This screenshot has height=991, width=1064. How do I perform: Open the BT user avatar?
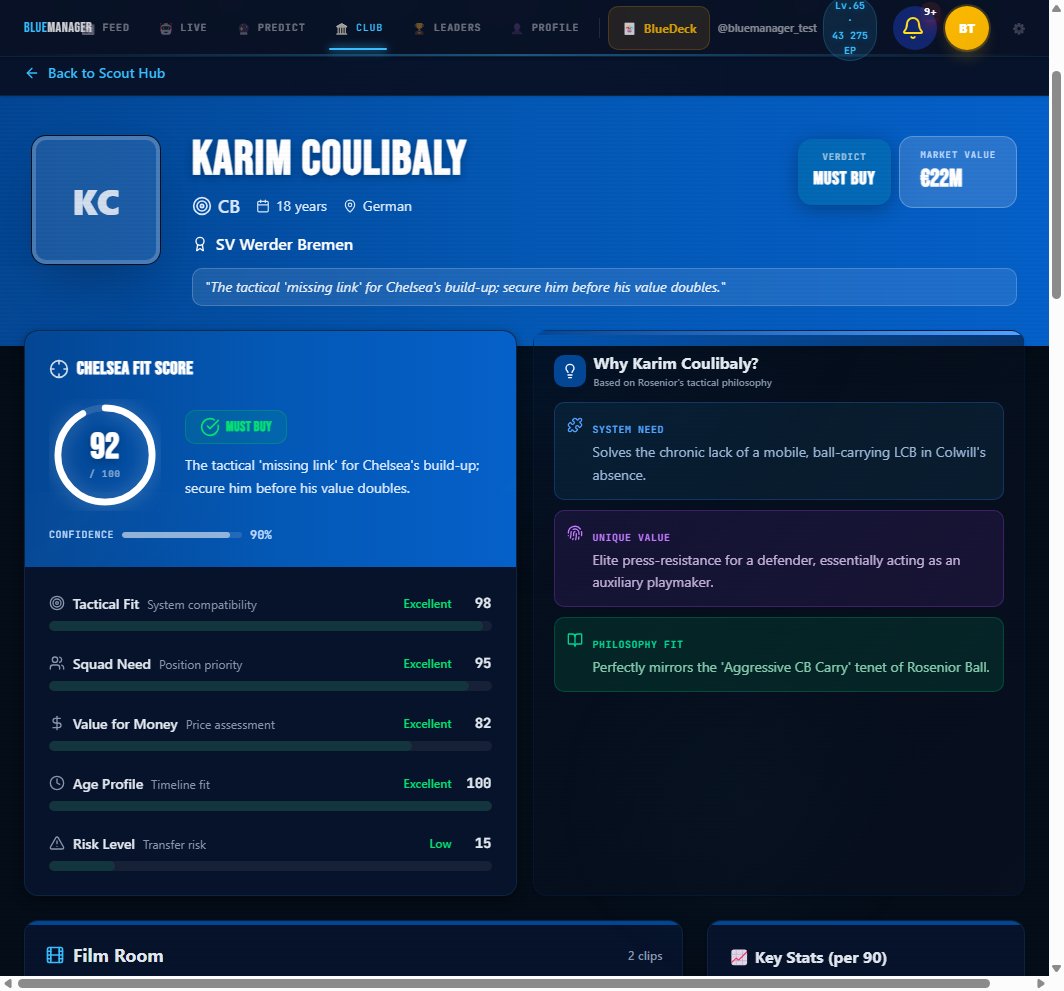966,29
